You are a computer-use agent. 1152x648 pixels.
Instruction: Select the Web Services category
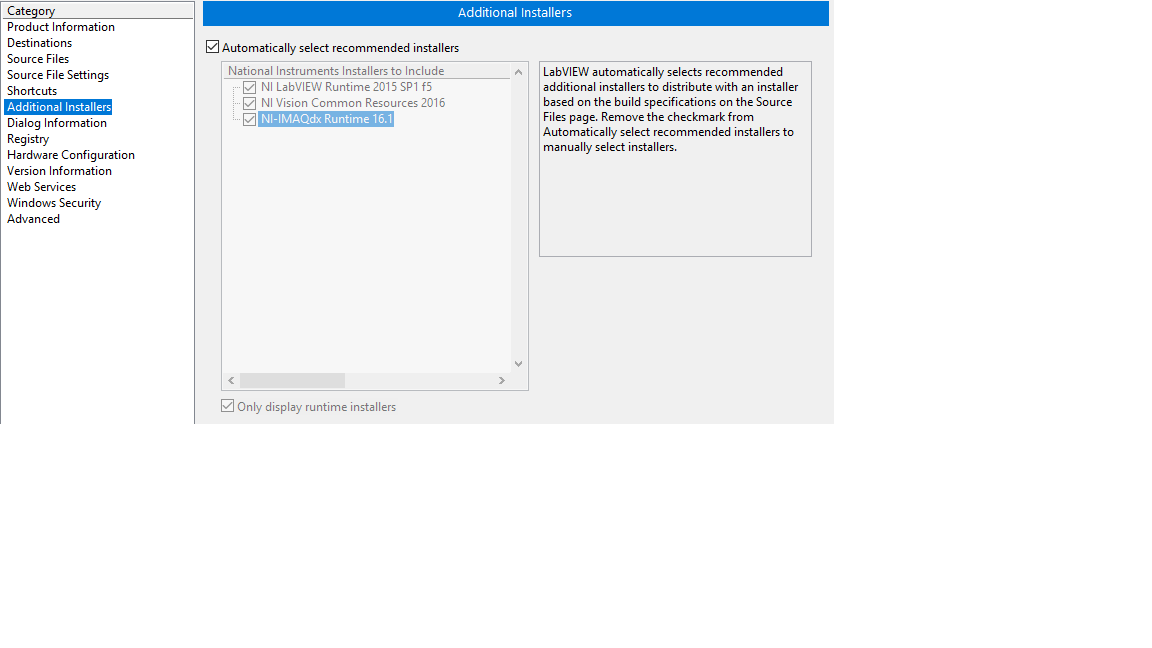(41, 187)
